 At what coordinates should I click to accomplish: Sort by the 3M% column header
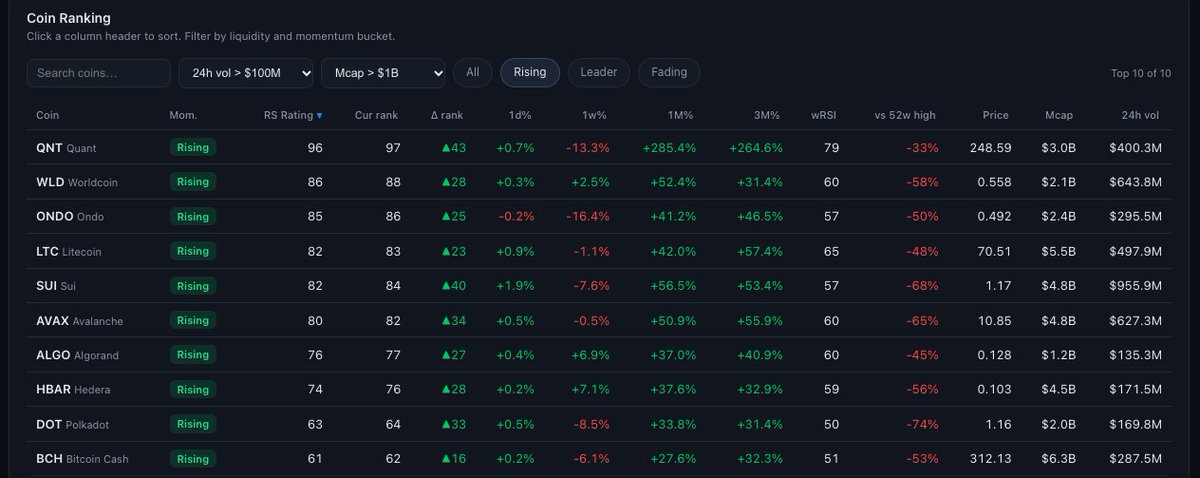pos(768,115)
